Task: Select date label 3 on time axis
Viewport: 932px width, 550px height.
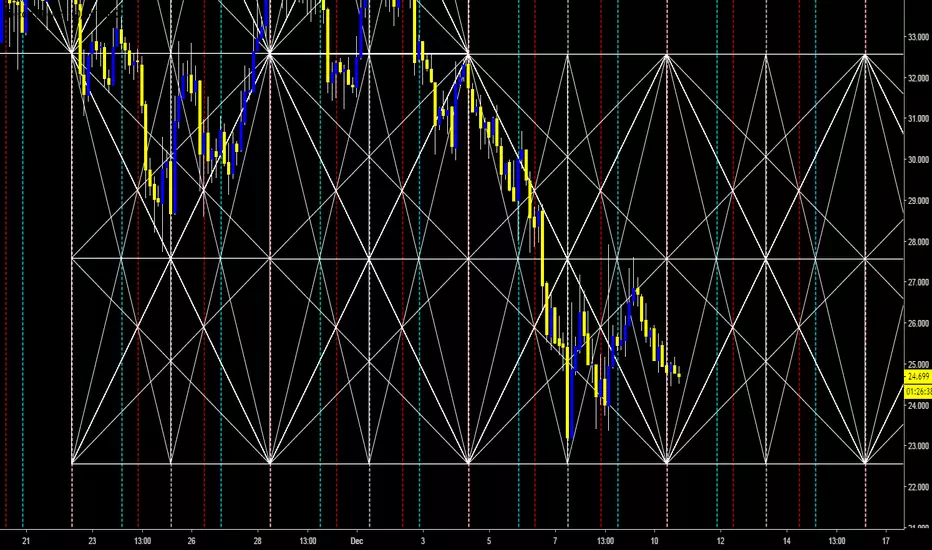Action: coord(423,540)
